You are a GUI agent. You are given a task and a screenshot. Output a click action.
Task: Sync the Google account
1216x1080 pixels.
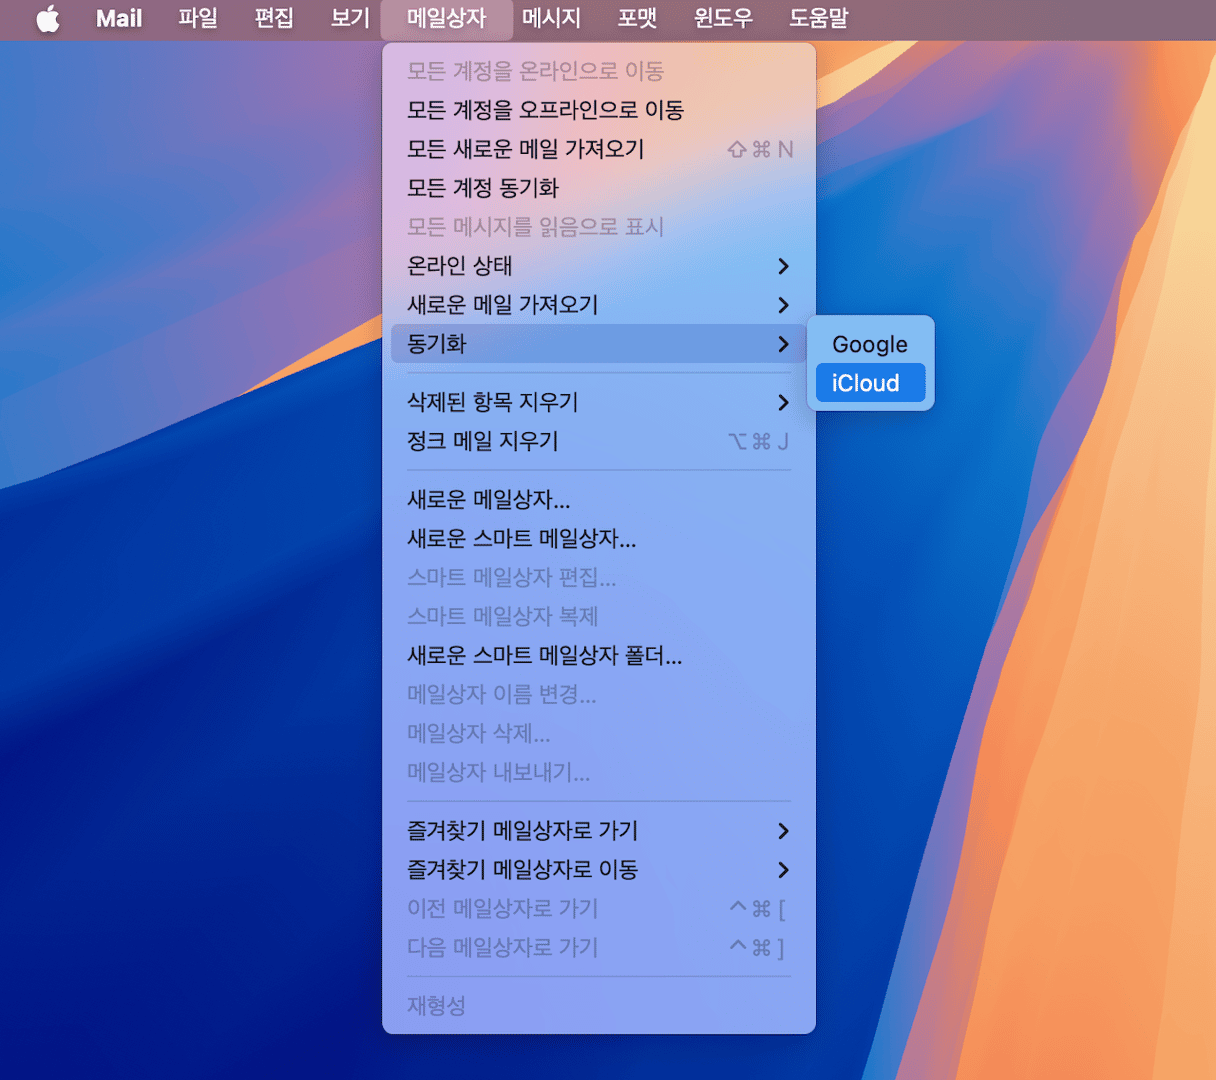870,344
